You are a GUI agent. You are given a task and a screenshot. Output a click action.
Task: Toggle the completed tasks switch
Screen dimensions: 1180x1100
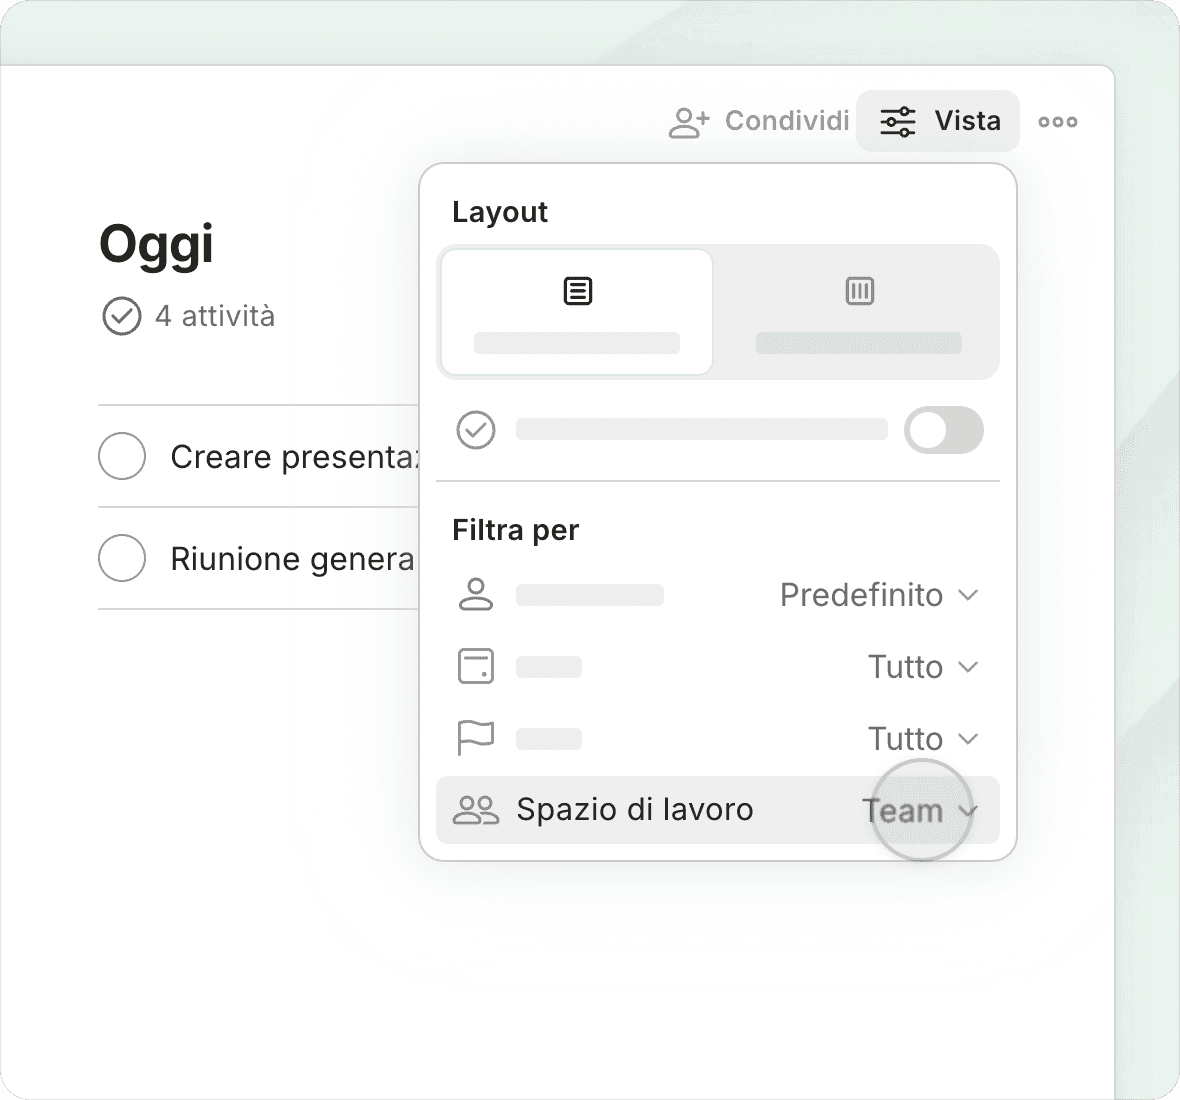pyautogui.click(x=943, y=430)
